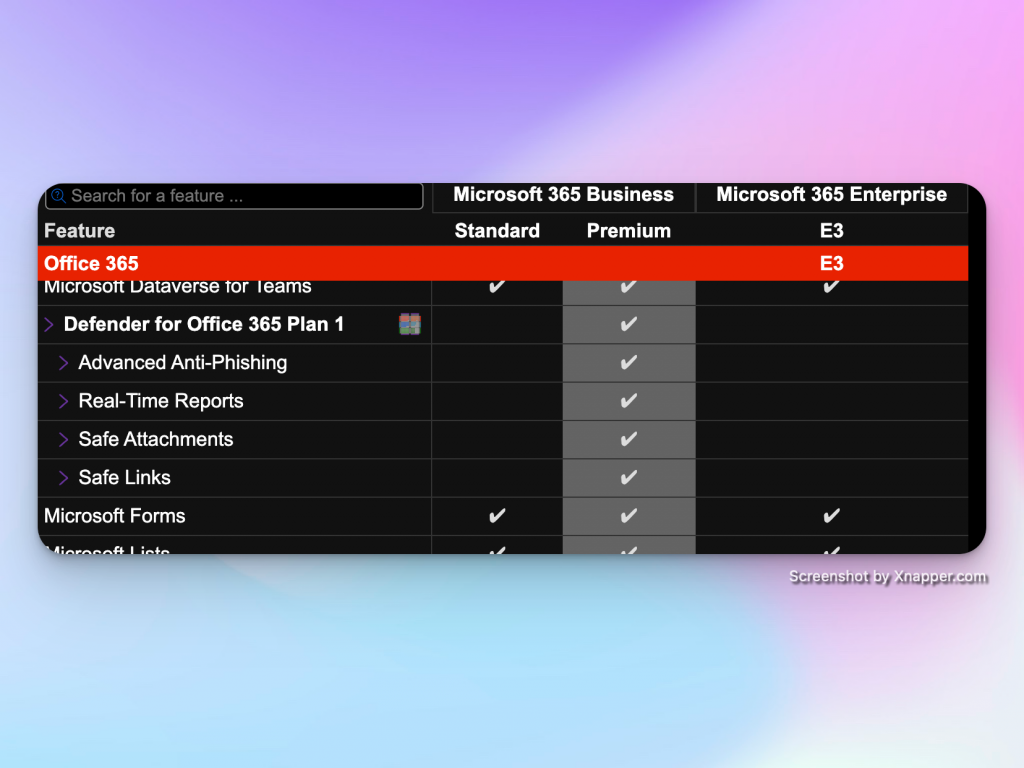Viewport: 1024px width, 768px height.
Task: Click the magnifier icon in search box
Action: coord(58,196)
